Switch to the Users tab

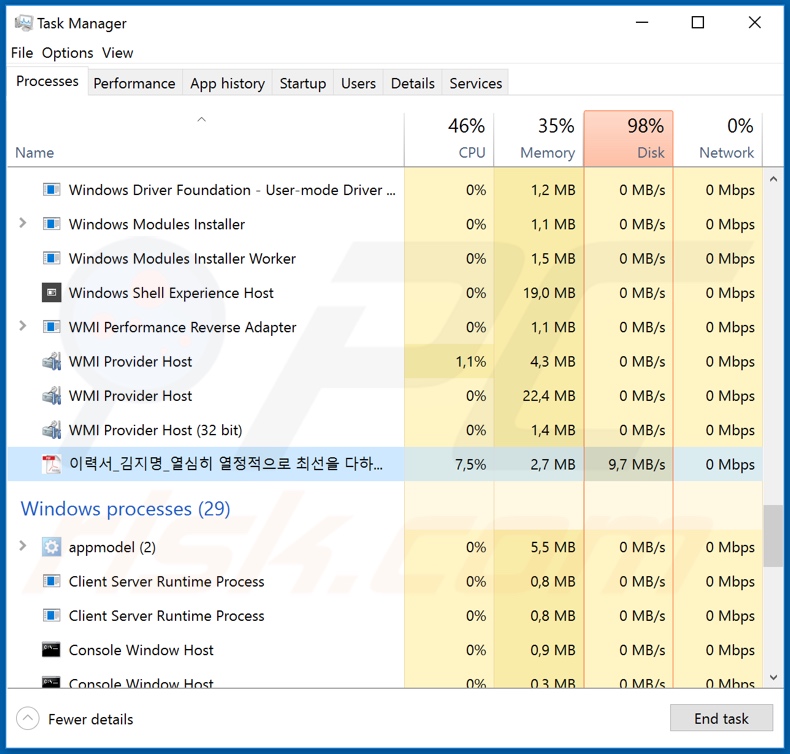click(x=358, y=83)
